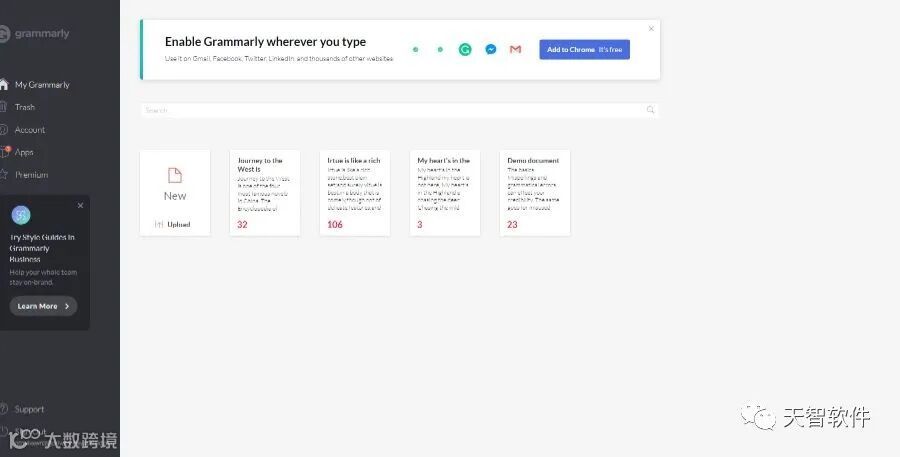Screen dimensions: 900x457
Task: Click the new document page icon
Action: point(175,175)
